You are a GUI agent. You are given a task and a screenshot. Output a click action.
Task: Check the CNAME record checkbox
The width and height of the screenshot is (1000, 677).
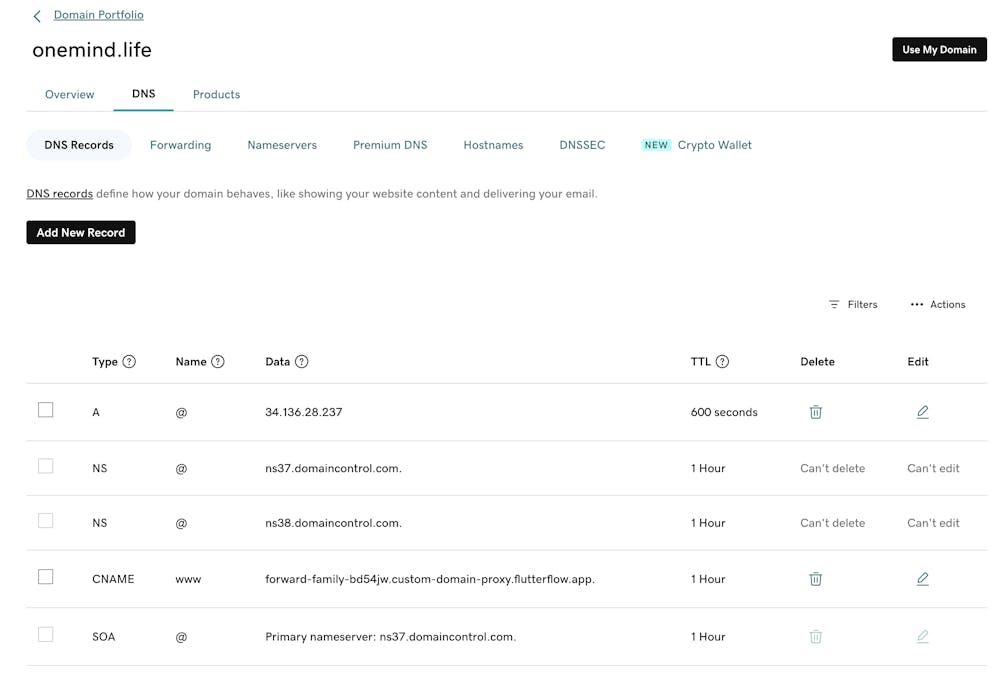click(45, 577)
